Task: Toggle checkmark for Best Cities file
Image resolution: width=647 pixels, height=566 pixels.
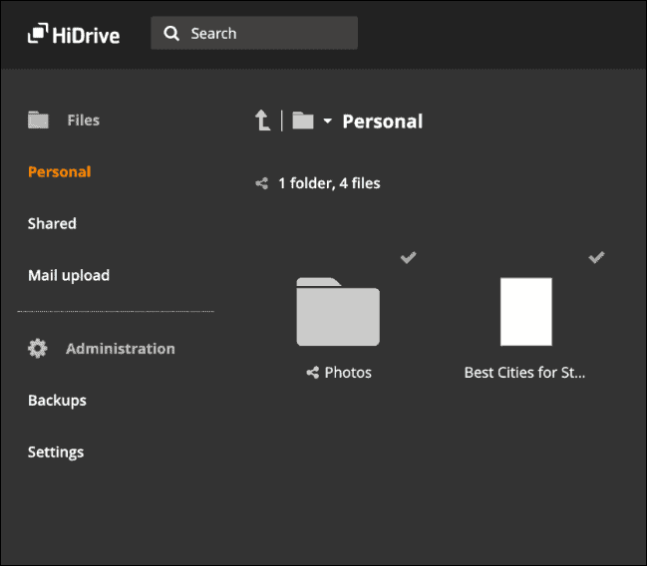Action: [596, 257]
